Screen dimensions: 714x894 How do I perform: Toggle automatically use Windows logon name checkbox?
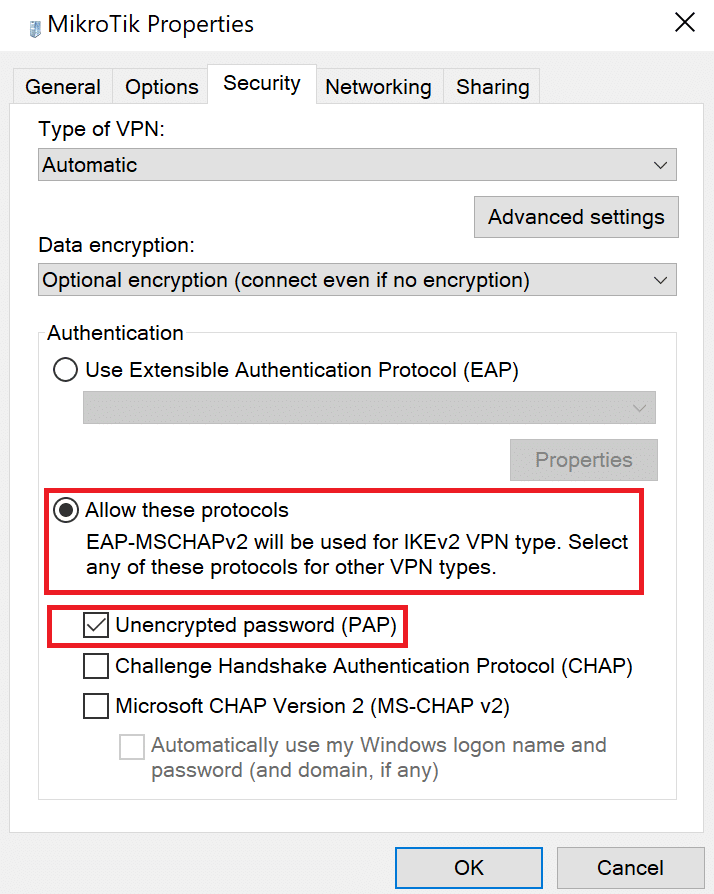pyautogui.click(x=132, y=746)
